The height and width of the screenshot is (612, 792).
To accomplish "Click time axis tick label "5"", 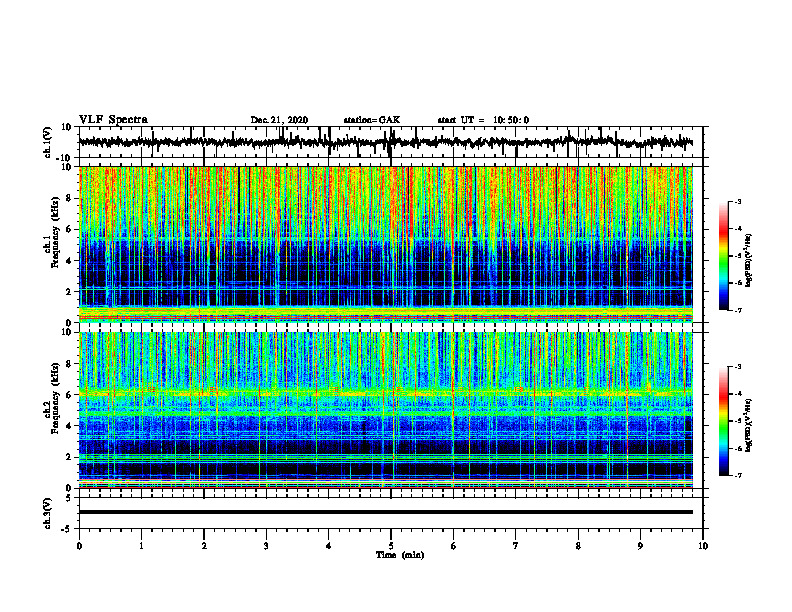I will 391,546.
